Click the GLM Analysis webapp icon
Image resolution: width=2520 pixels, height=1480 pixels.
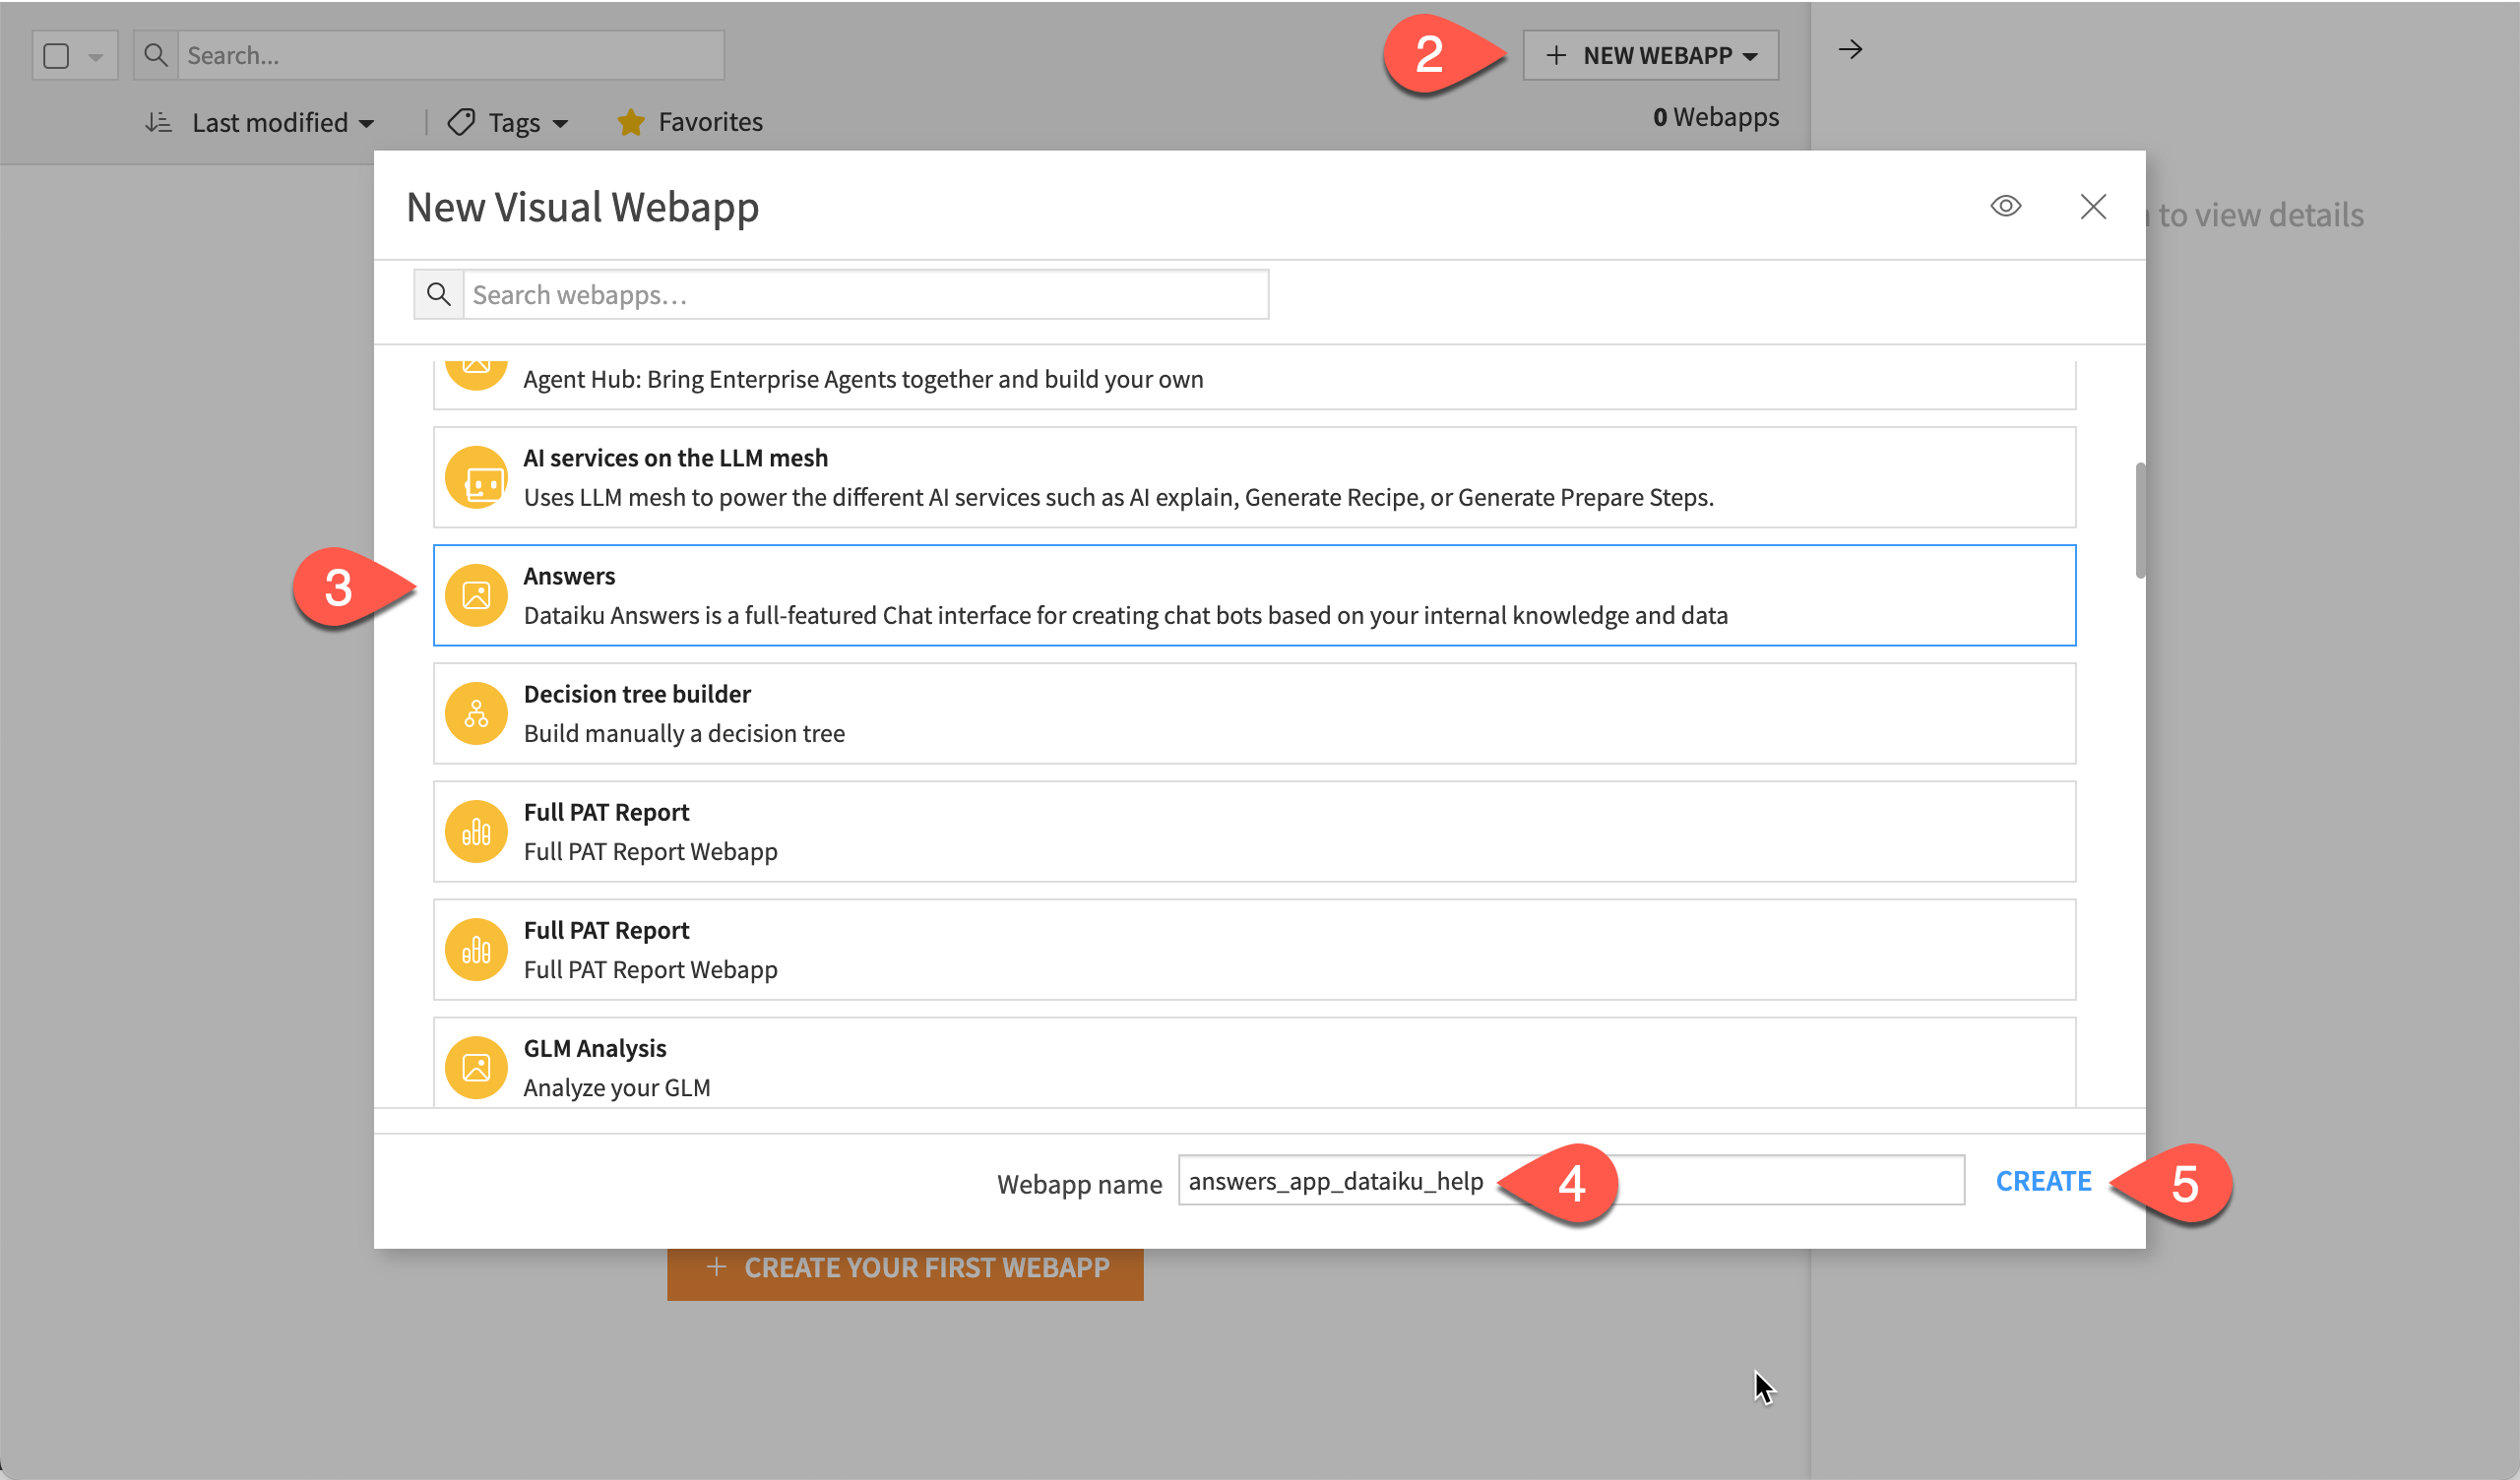click(477, 1066)
